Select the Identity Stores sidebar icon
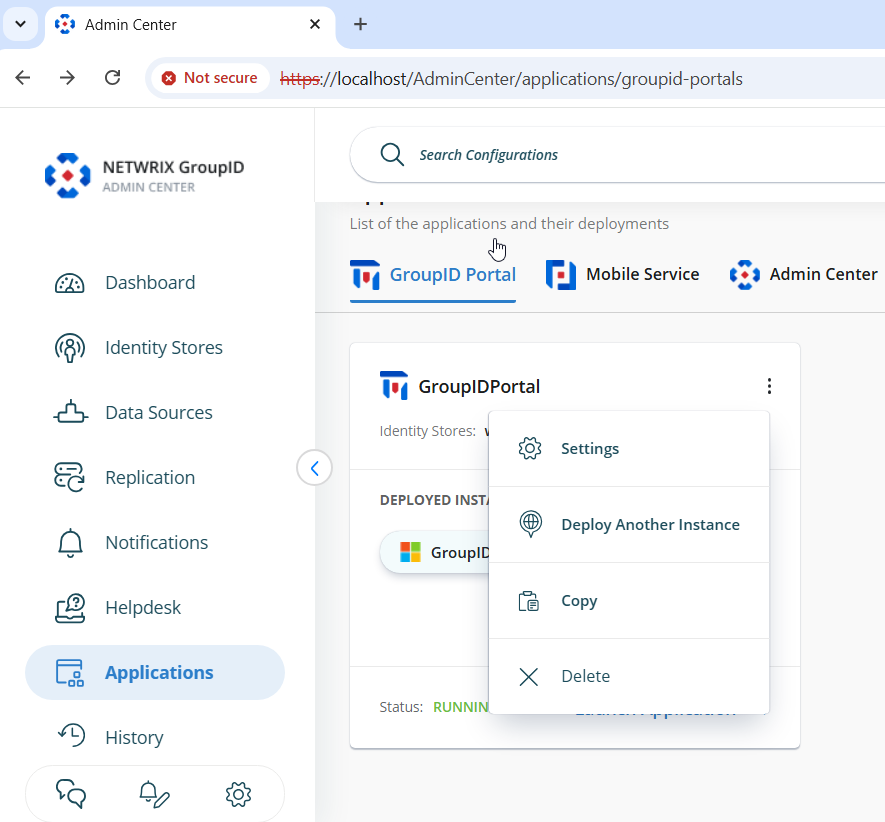Screen dimensions: 885x822 click(x=69, y=347)
